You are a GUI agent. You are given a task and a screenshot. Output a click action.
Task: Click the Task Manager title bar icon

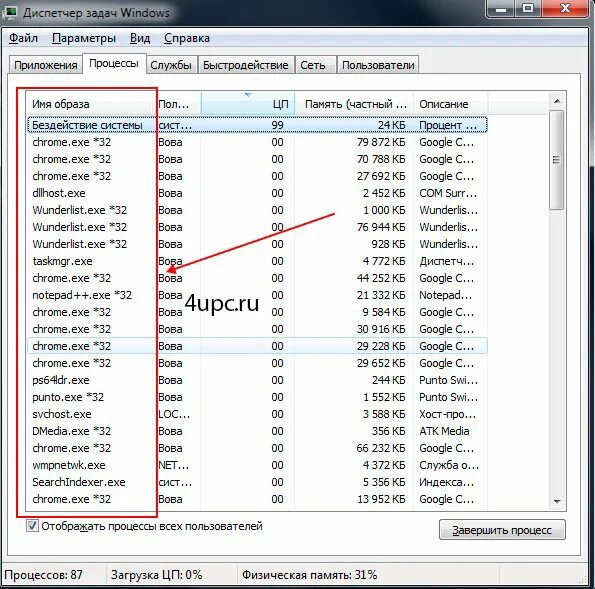(10, 13)
